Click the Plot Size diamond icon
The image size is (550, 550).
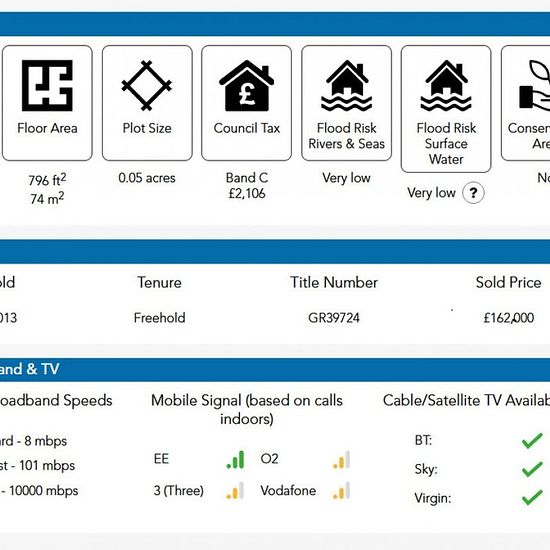pyautogui.click(x=147, y=86)
